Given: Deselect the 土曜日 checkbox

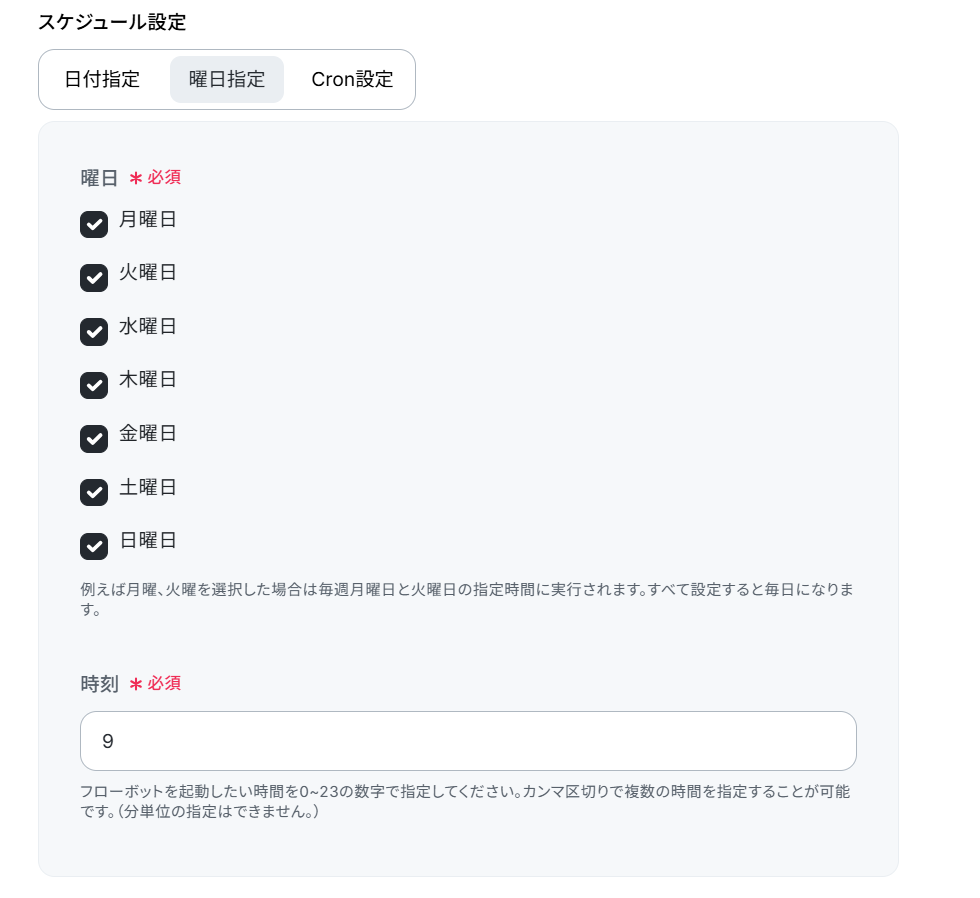Looking at the screenshot, I should click(94, 492).
